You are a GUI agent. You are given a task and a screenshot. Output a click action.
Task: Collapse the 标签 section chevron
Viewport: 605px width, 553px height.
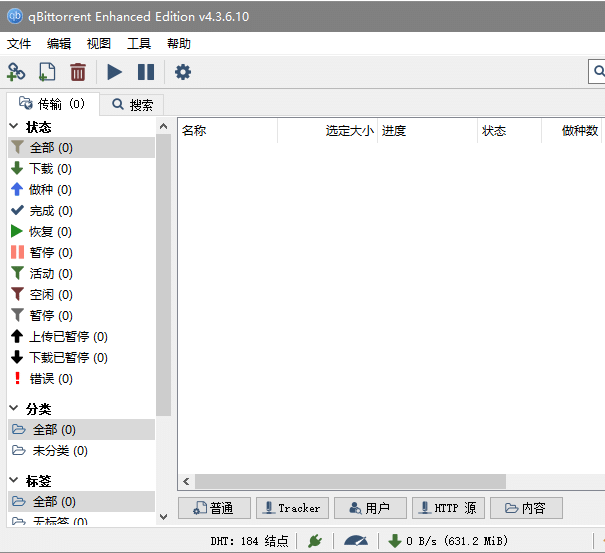coord(14,480)
